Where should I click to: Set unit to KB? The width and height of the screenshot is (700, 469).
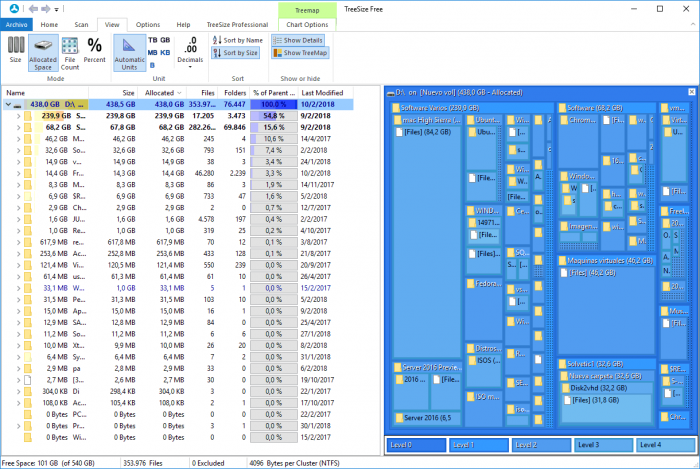click(x=165, y=52)
